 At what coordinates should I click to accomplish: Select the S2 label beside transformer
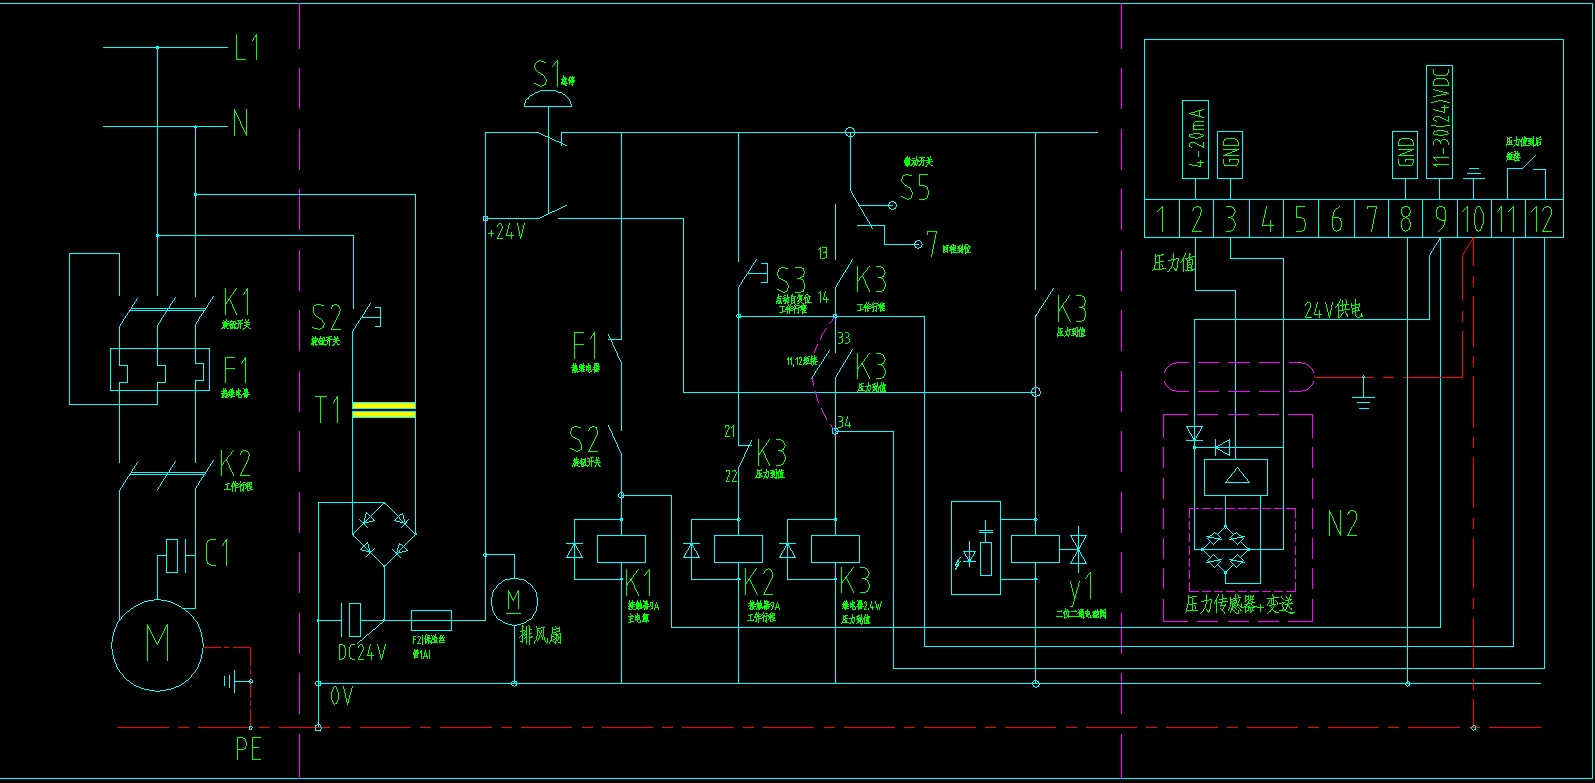327,319
